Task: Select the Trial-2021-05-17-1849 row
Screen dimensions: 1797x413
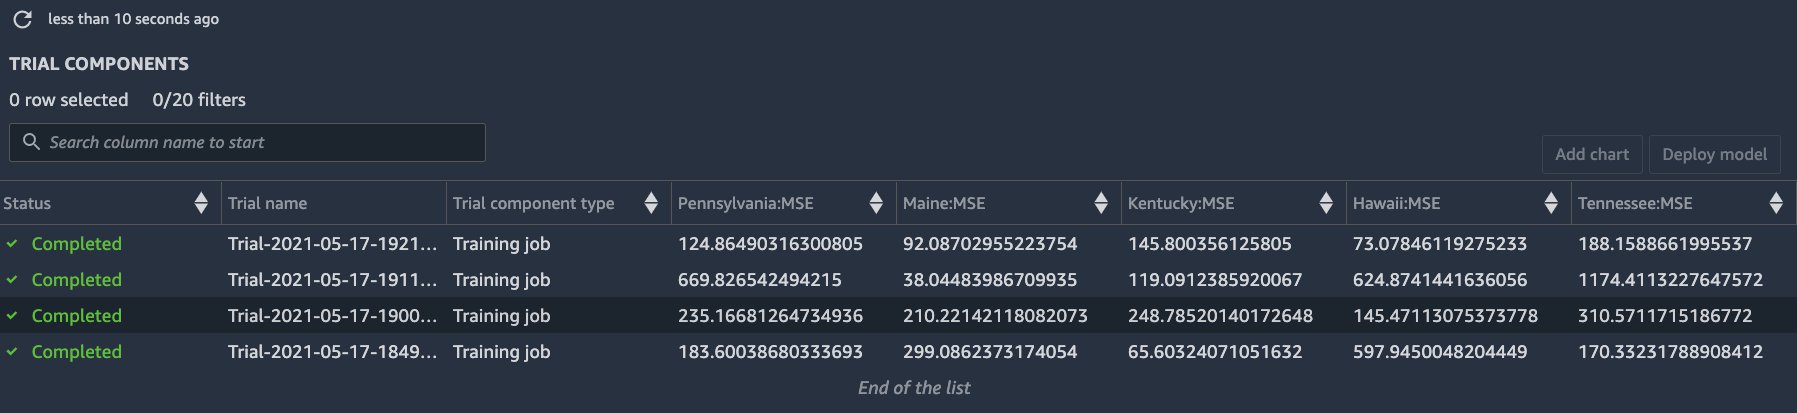Action: (x=898, y=351)
